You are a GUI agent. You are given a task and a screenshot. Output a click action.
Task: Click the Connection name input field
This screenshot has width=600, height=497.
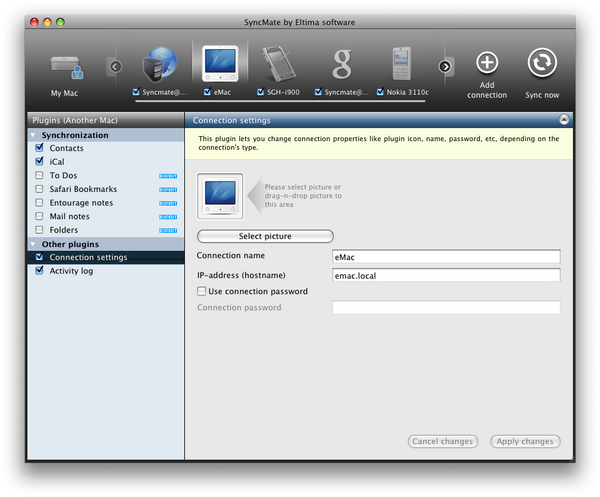tap(446, 257)
